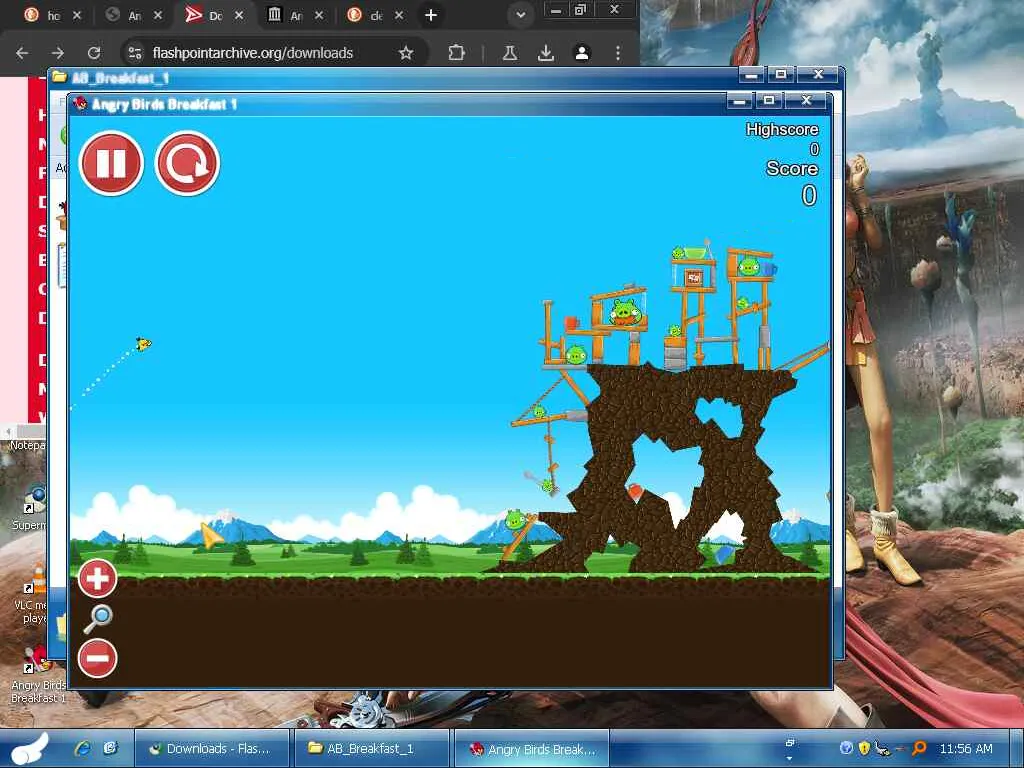The height and width of the screenshot is (768, 1024).
Task: Click the 11:56 AM taskbar clock
Action: coord(966,749)
